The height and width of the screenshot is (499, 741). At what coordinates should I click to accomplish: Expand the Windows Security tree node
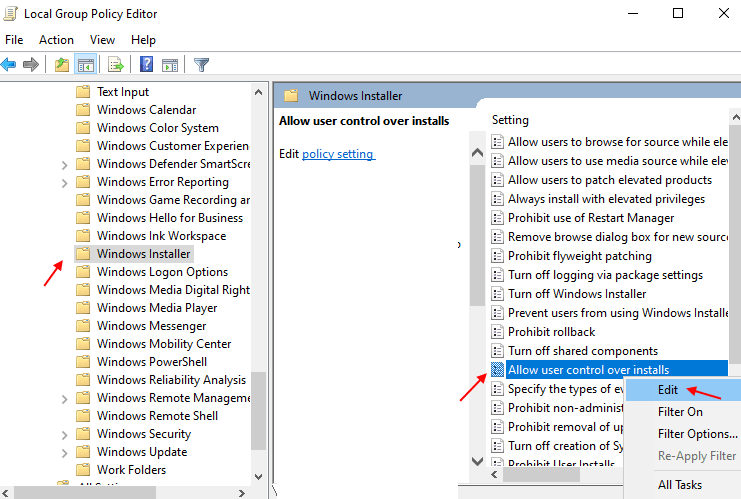coord(65,435)
